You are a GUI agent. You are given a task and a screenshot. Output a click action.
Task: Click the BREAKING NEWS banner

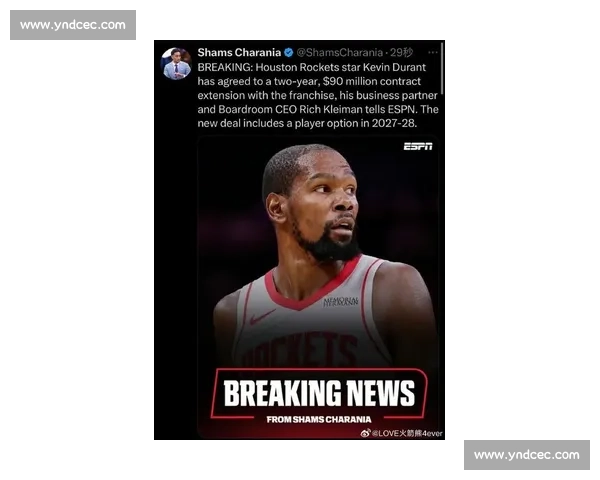tap(318, 392)
